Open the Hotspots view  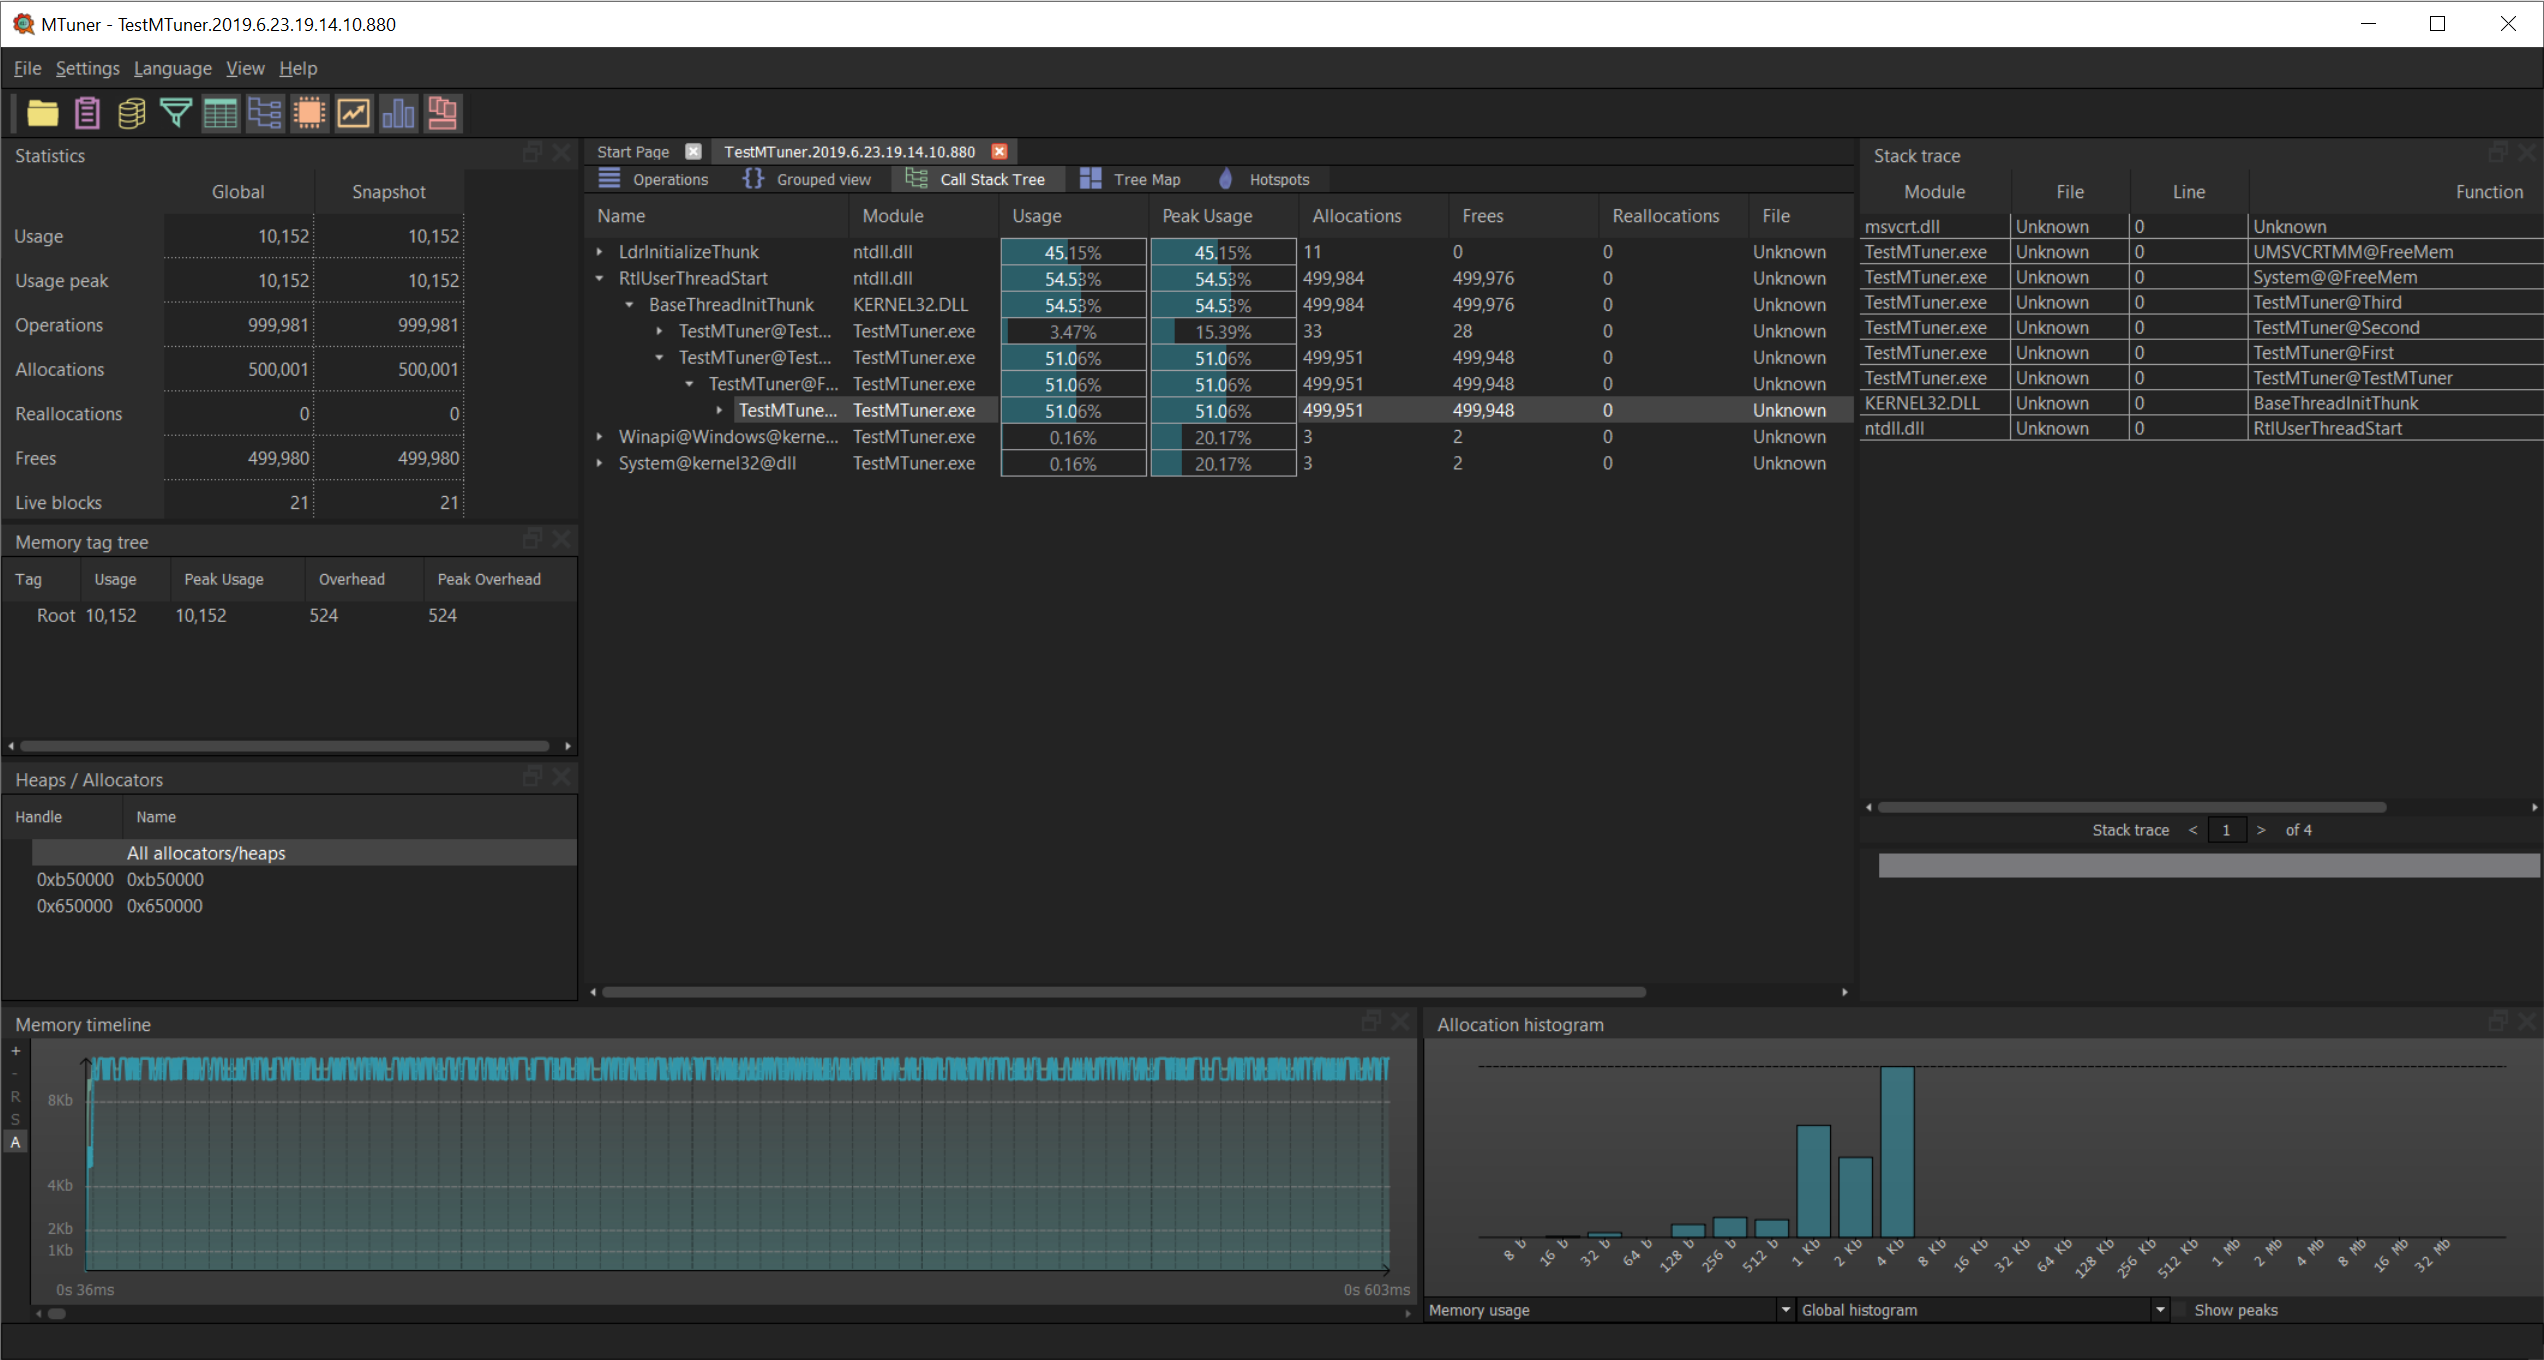(x=1279, y=179)
